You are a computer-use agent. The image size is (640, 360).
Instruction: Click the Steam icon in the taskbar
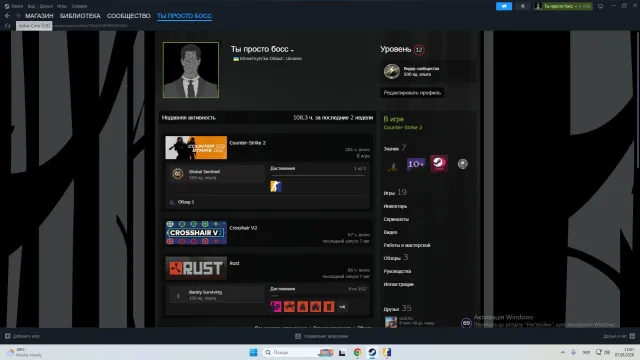coord(372,352)
